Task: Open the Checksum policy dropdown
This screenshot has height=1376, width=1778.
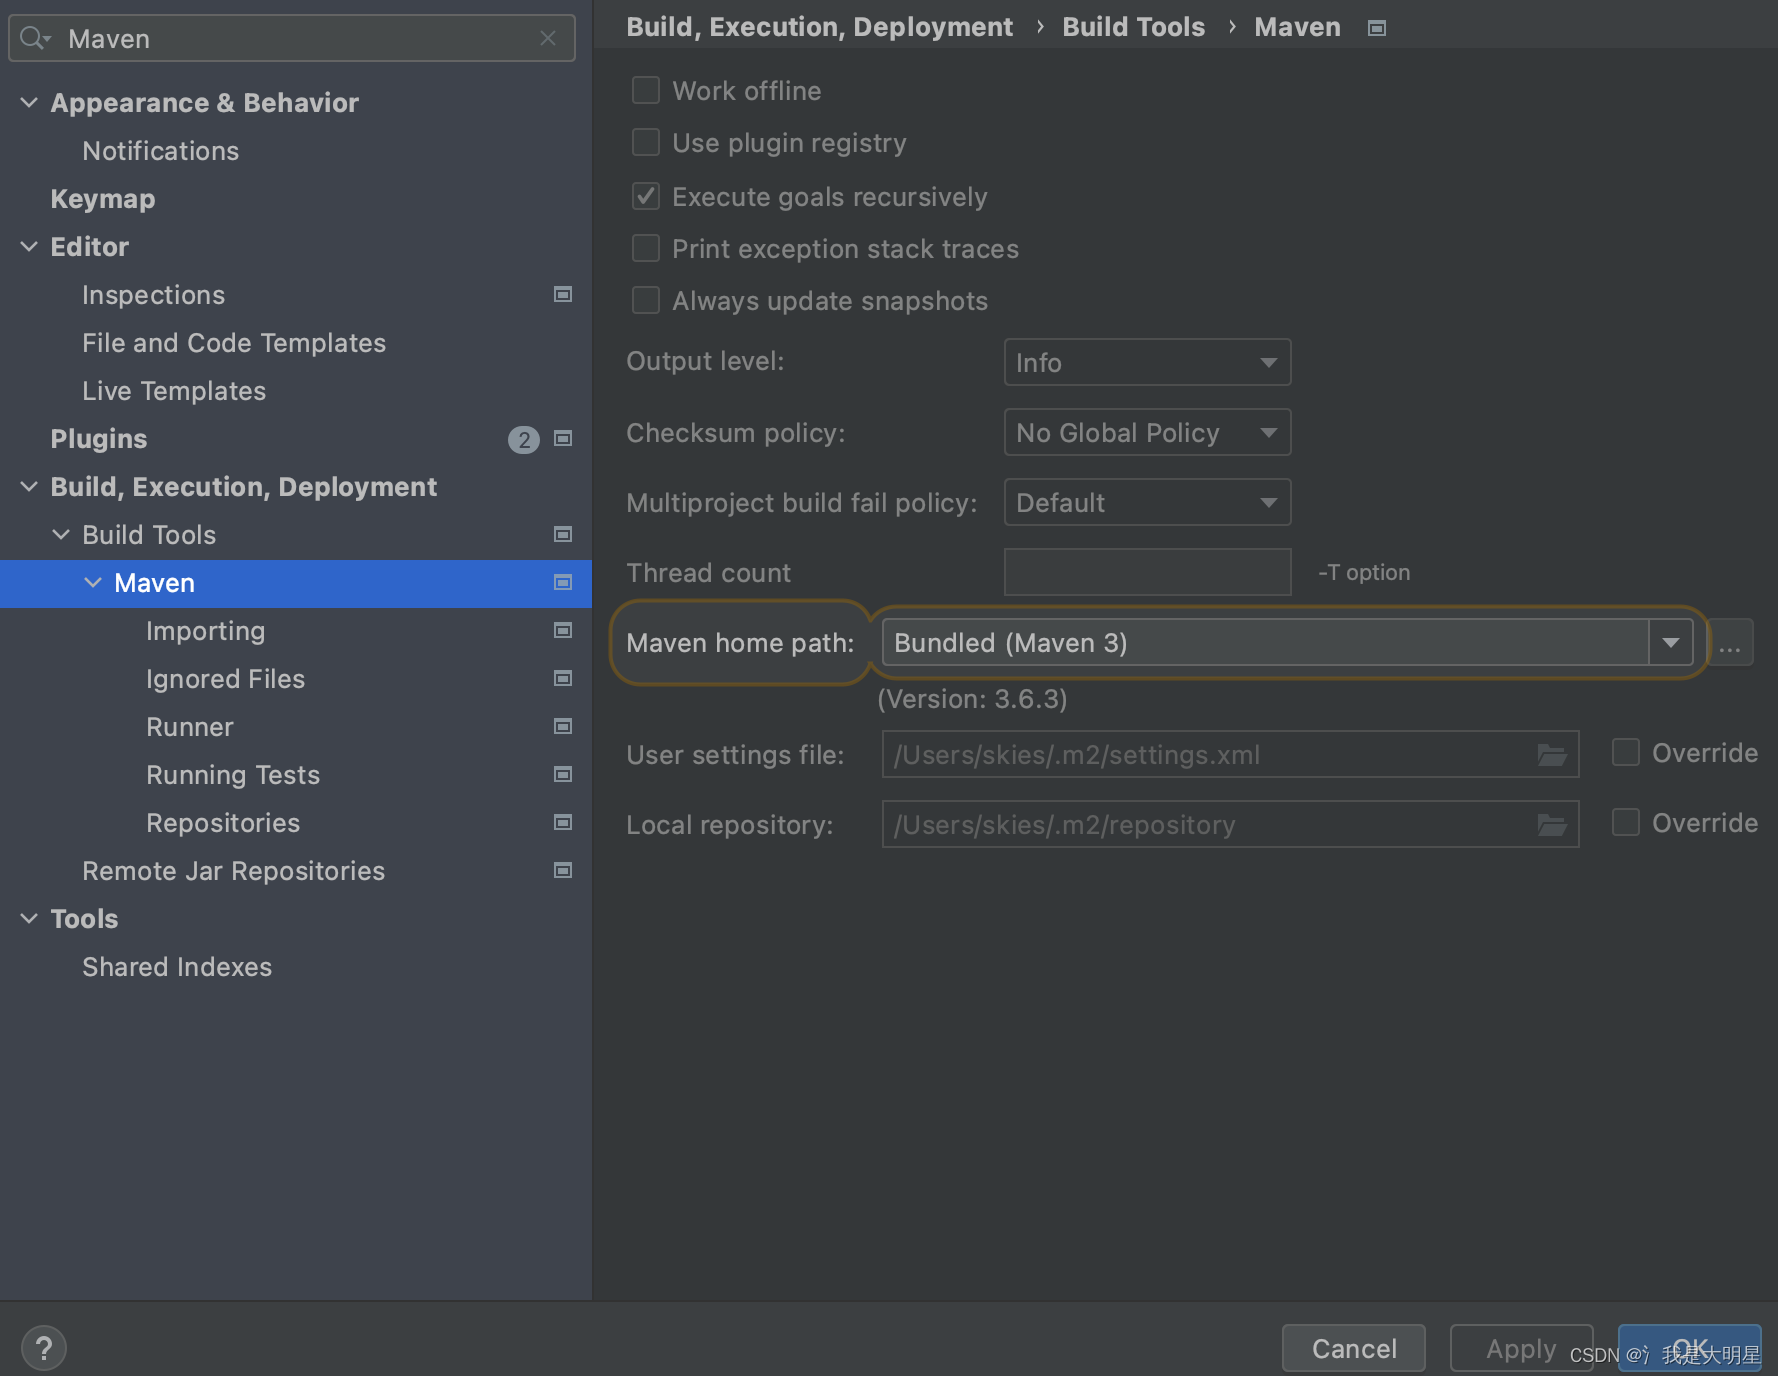Action: point(1147,432)
